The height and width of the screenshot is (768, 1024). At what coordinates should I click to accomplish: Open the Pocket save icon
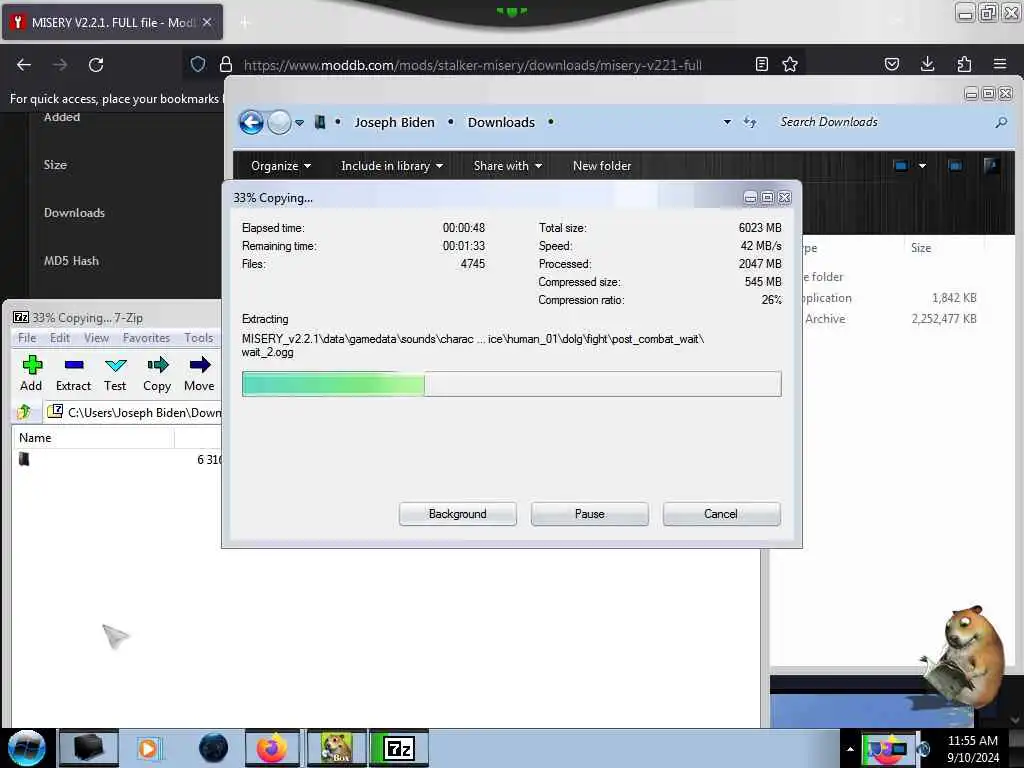892,64
